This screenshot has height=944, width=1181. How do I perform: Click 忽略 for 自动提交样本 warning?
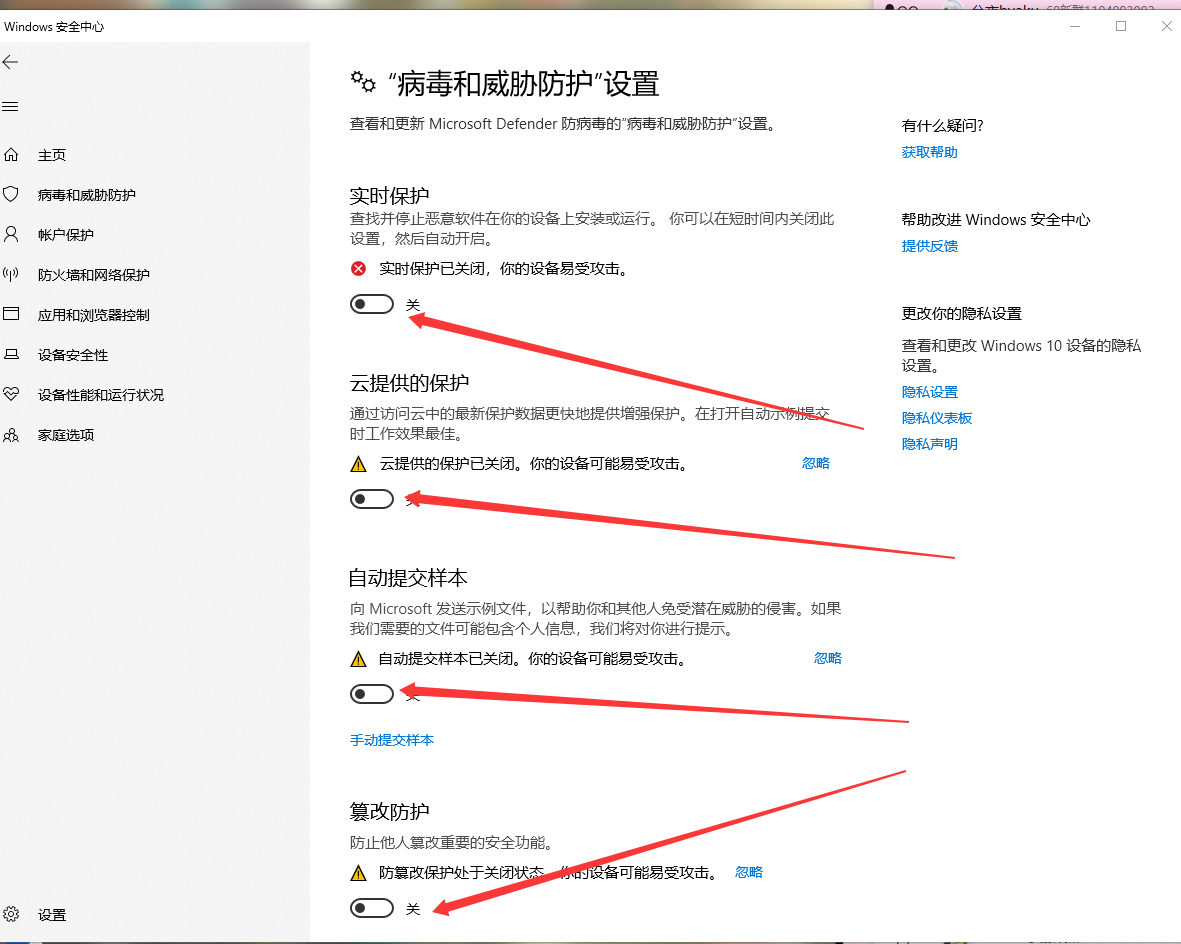tap(828, 658)
